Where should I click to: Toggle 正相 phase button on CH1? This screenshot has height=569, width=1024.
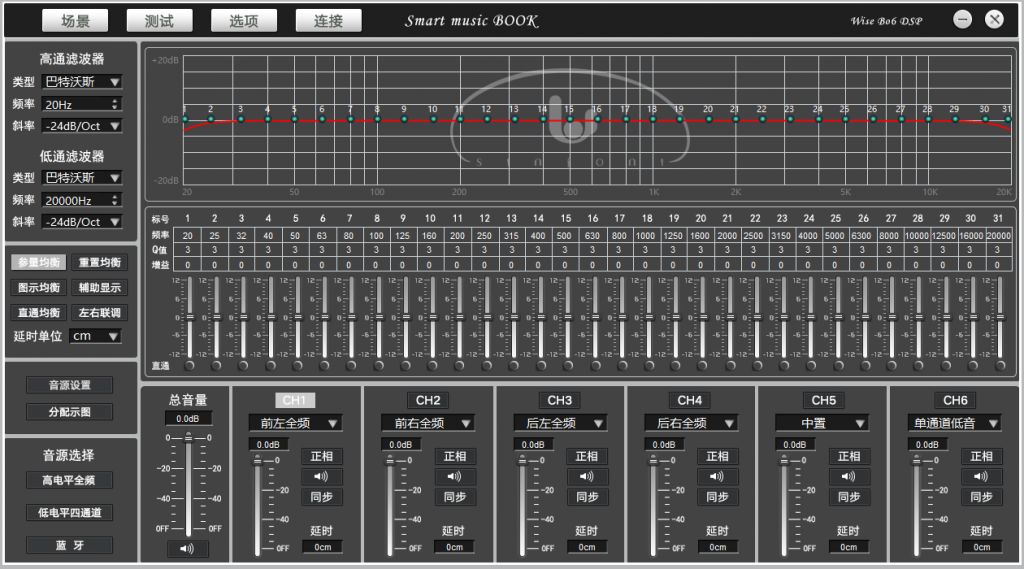(x=321, y=456)
